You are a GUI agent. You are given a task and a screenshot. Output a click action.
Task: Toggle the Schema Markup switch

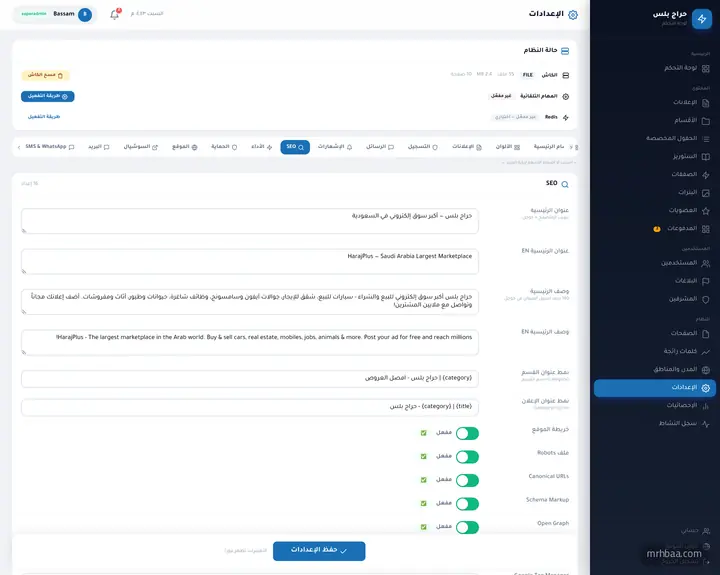(x=467, y=504)
